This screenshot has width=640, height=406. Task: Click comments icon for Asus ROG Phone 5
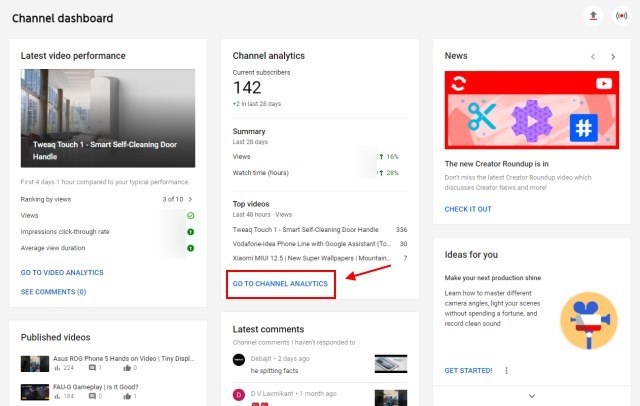(x=92, y=368)
